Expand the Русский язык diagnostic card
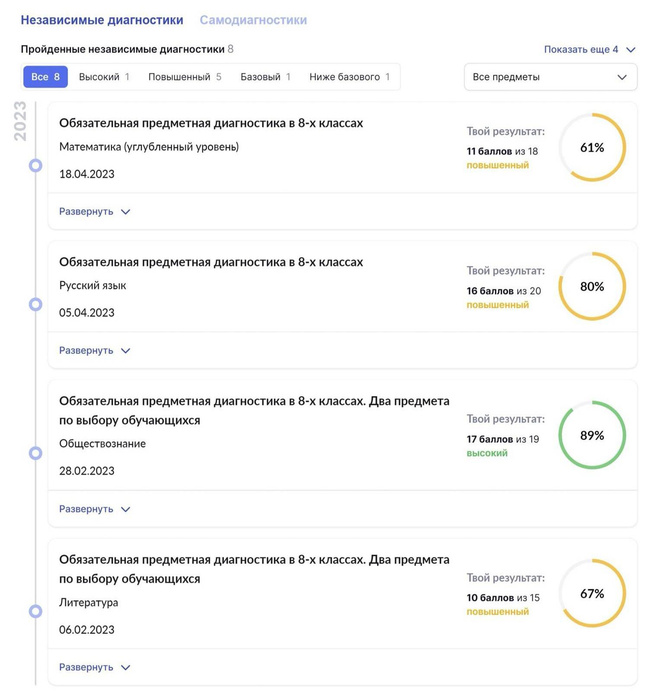Image resolution: width=656 pixels, height=698 pixels. click(95, 351)
